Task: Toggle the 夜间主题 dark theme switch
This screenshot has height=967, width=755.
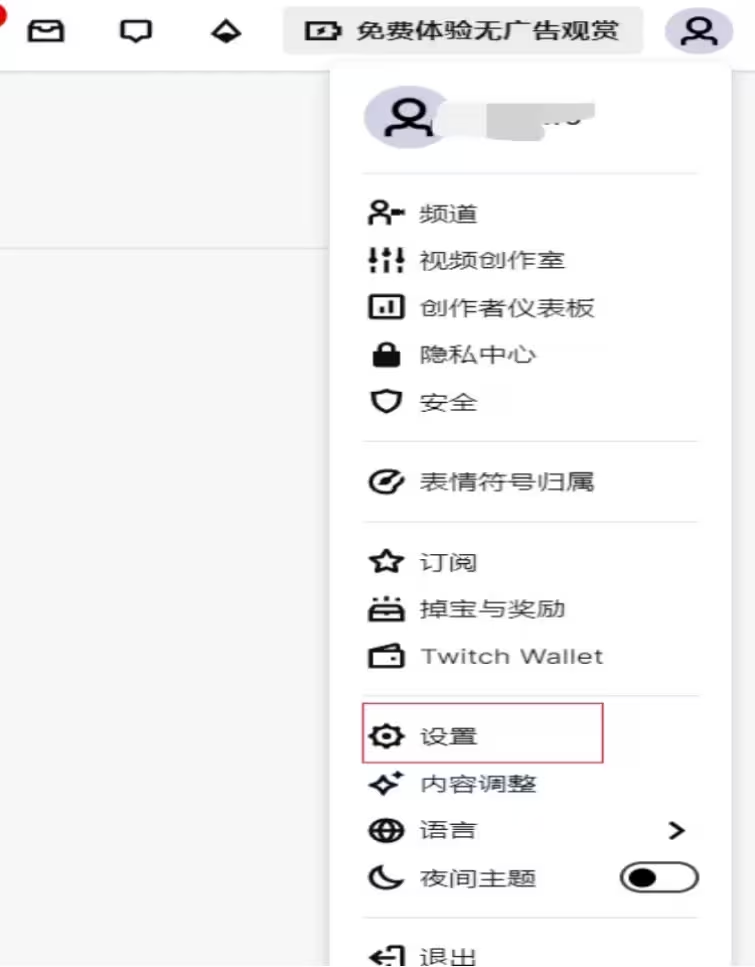Action: (659, 878)
